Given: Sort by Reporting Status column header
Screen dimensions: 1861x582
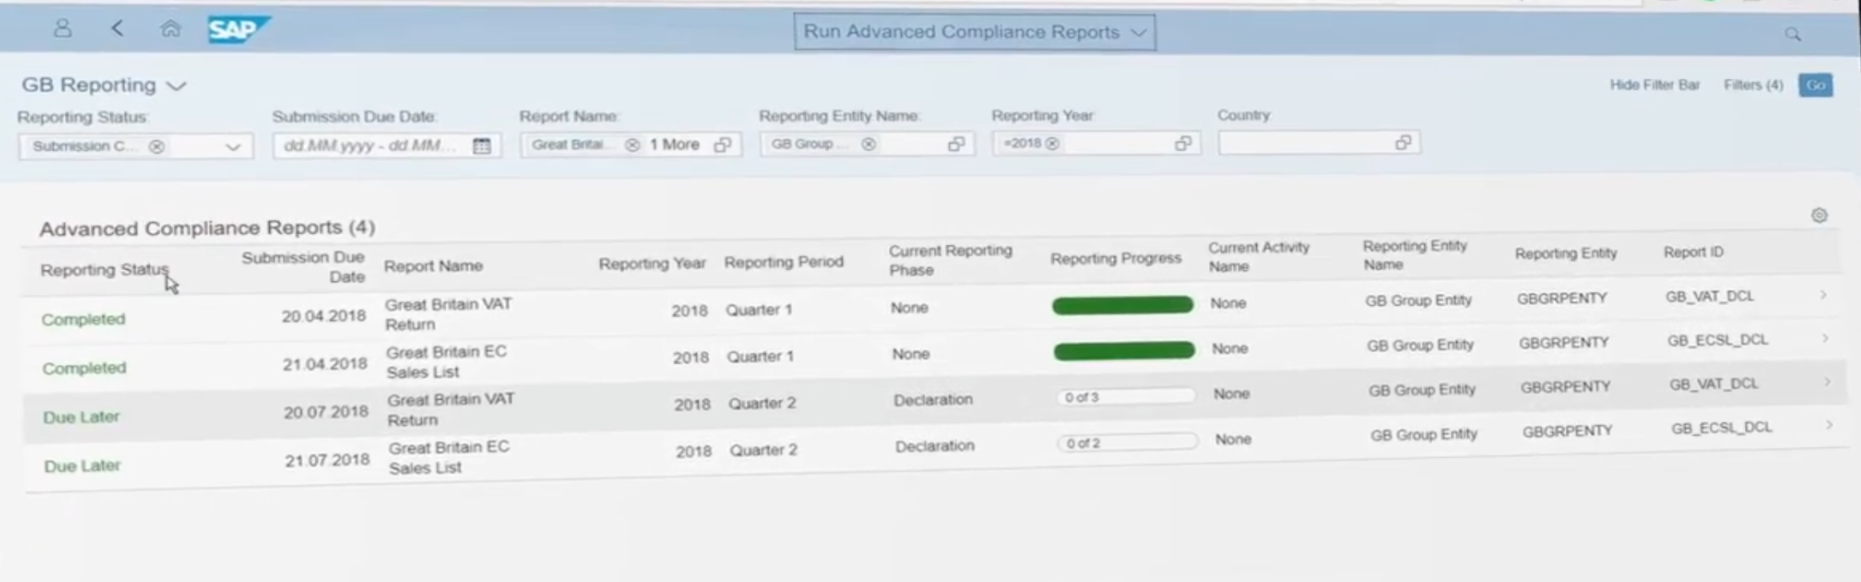Looking at the screenshot, I should click(104, 269).
